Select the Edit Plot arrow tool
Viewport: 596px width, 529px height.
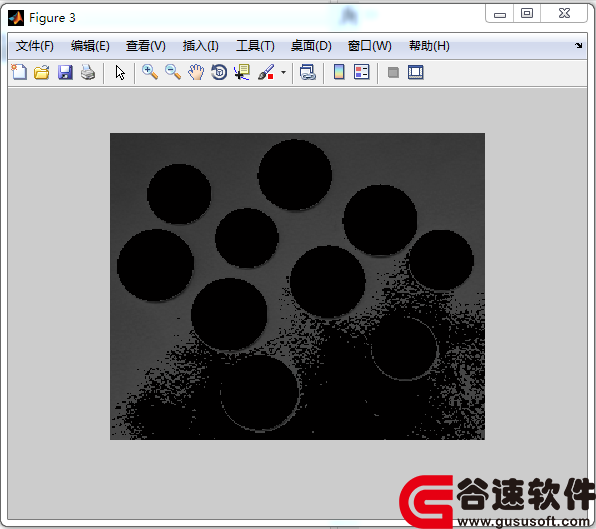point(120,72)
